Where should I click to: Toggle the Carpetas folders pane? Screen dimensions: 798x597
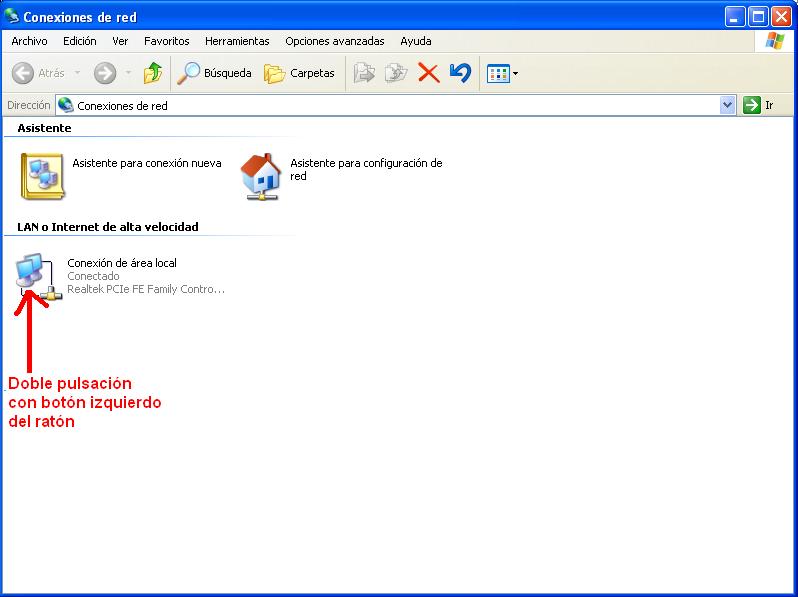(x=299, y=73)
